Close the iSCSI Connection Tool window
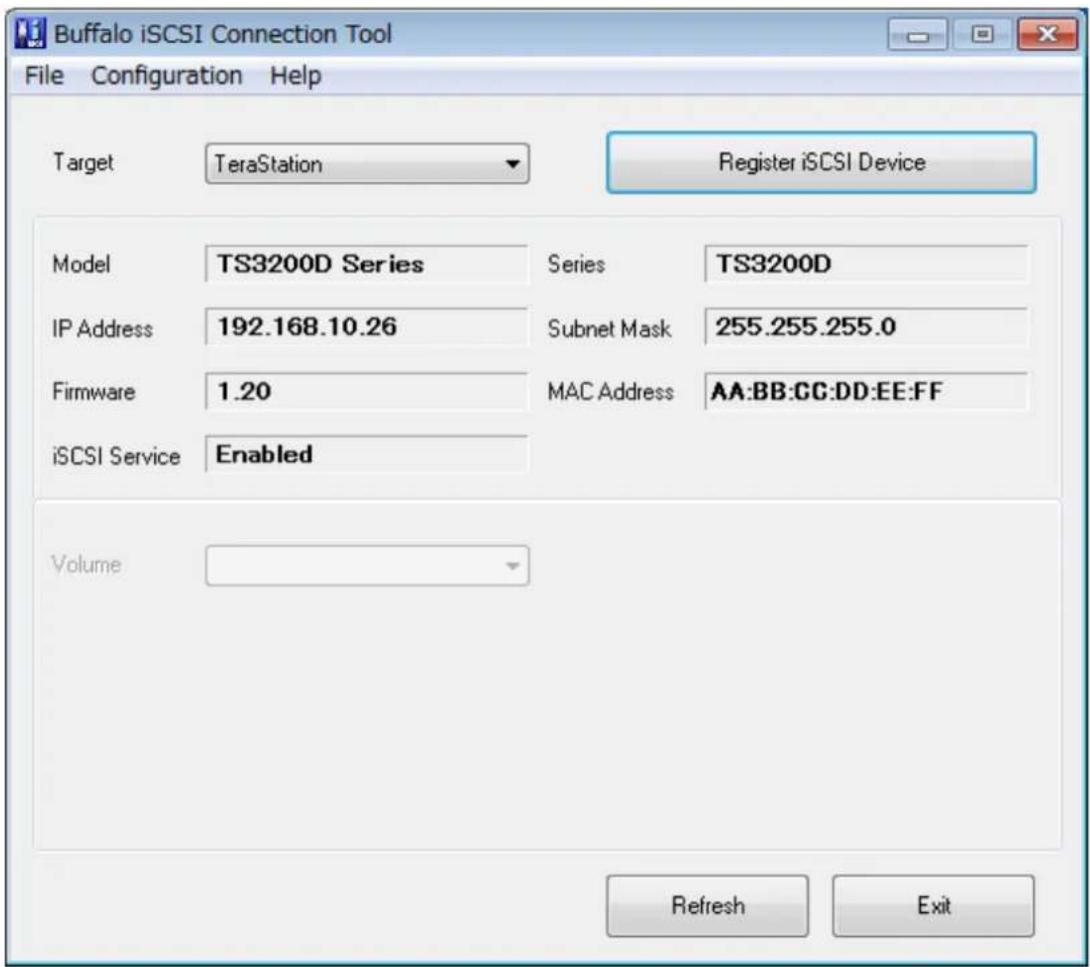Viewport: 1090px width, 967px height. pyautogui.click(x=1047, y=34)
